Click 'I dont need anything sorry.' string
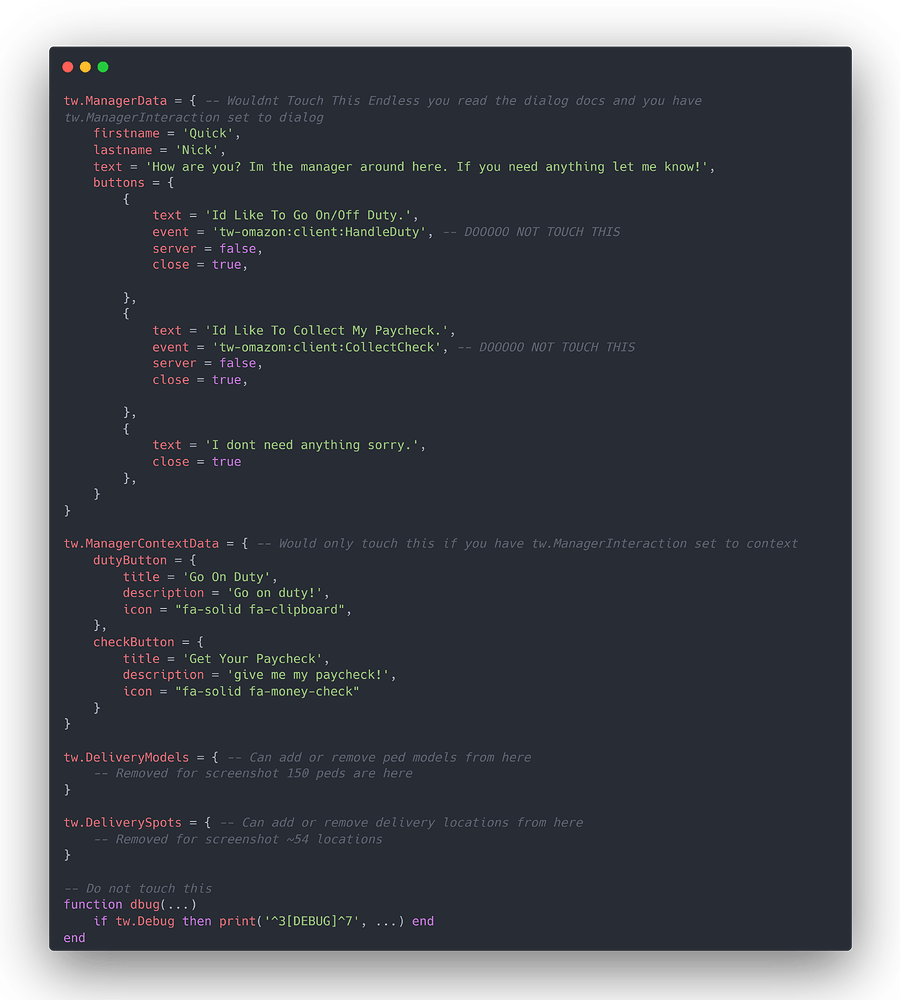 [x=312, y=445]
